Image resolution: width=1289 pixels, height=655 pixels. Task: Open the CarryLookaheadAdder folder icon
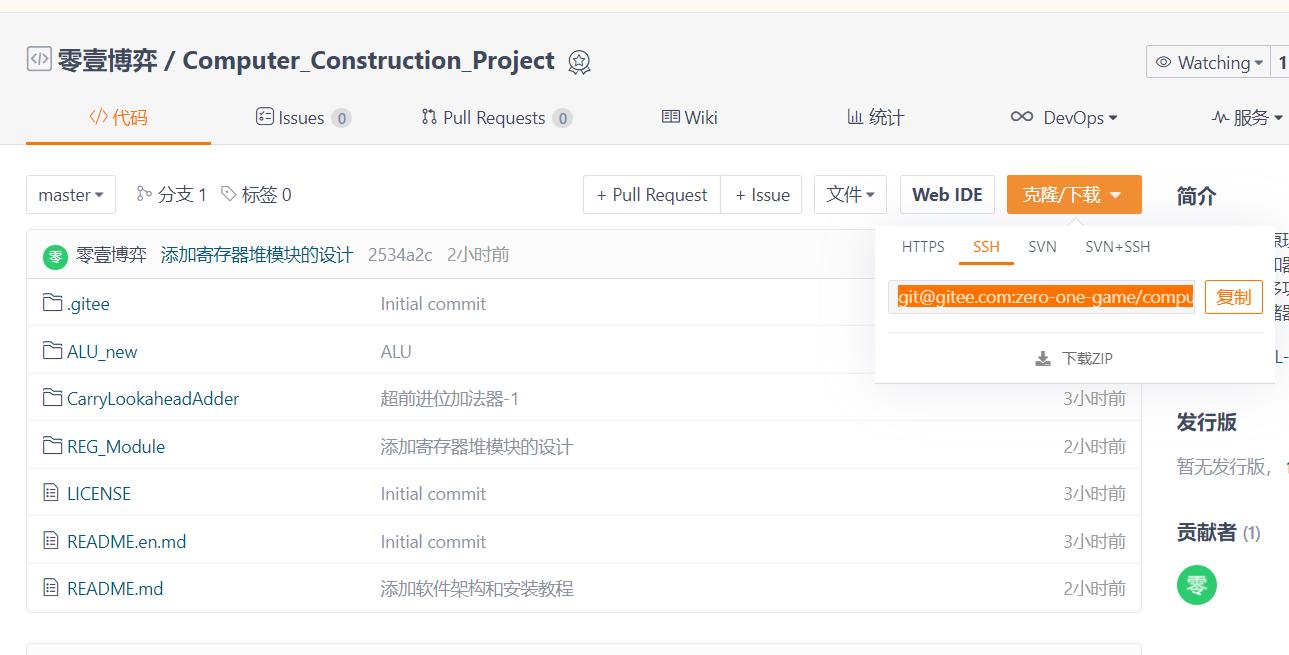click(53, 398)
